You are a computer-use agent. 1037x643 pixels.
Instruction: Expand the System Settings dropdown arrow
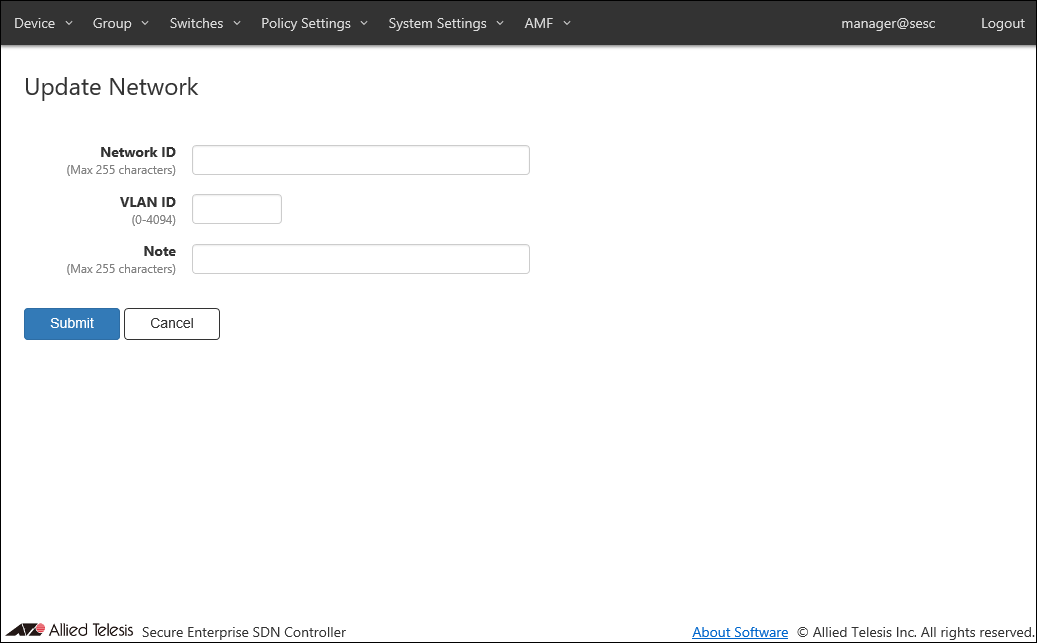500,23
